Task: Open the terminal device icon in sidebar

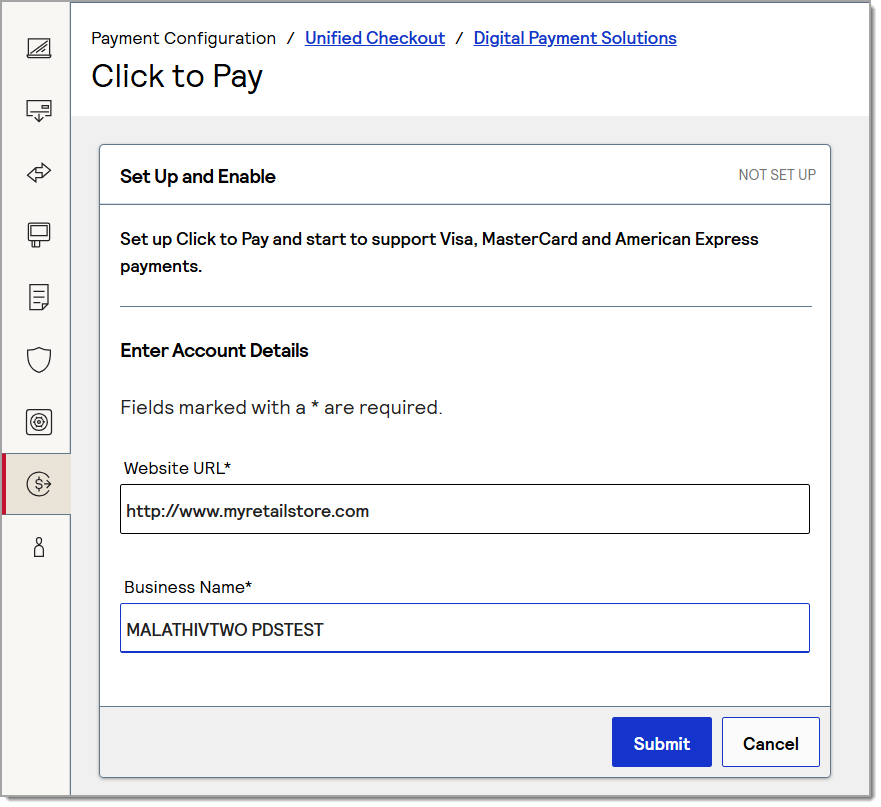Action: (39, 235)
